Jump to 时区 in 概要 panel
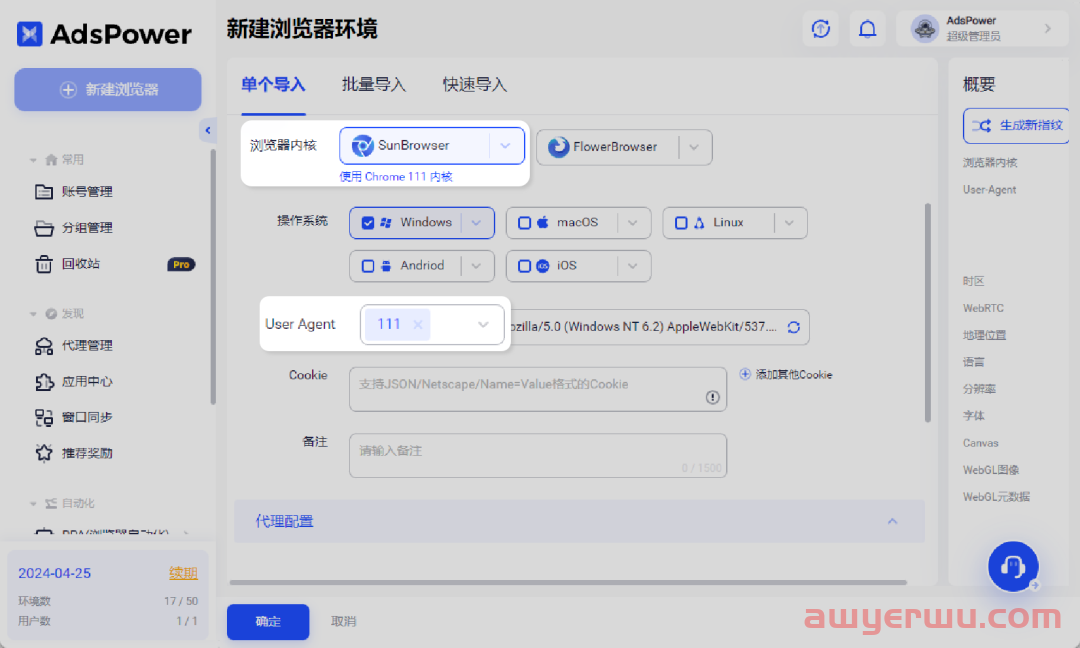 tap(973, 281)
